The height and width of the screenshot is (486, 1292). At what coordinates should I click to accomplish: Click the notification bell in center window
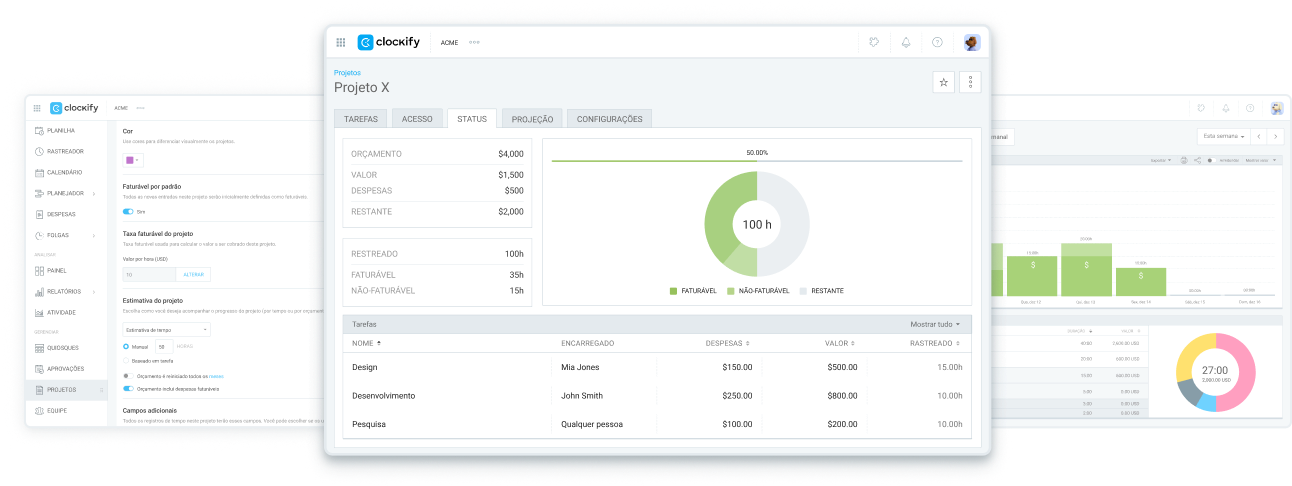[906, 42]
